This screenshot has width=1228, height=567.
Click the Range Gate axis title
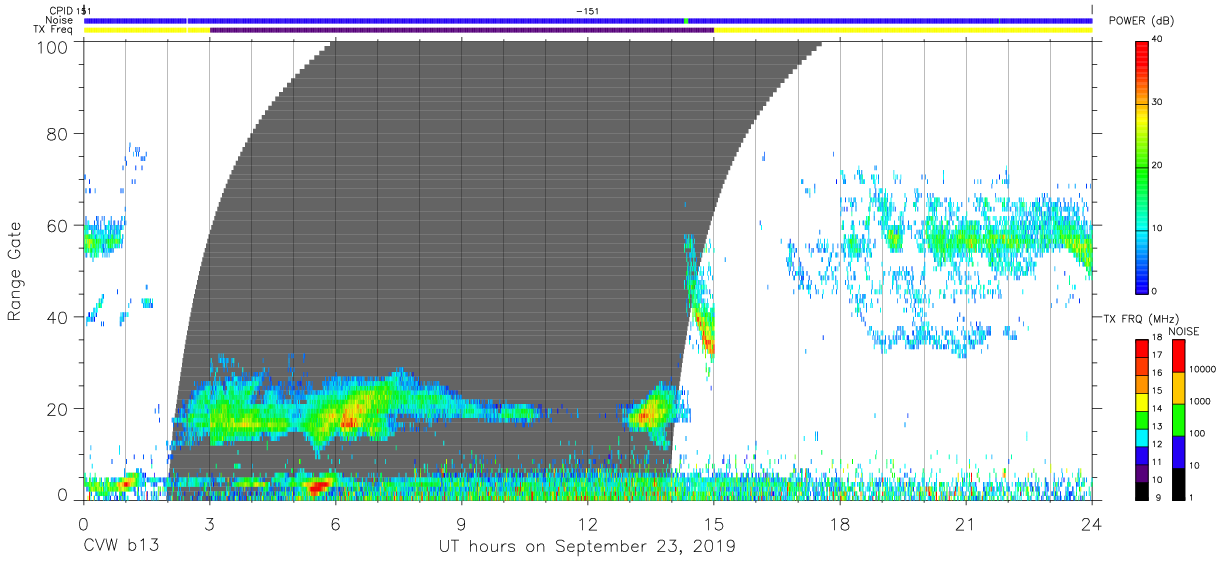[x=15, y=270]
